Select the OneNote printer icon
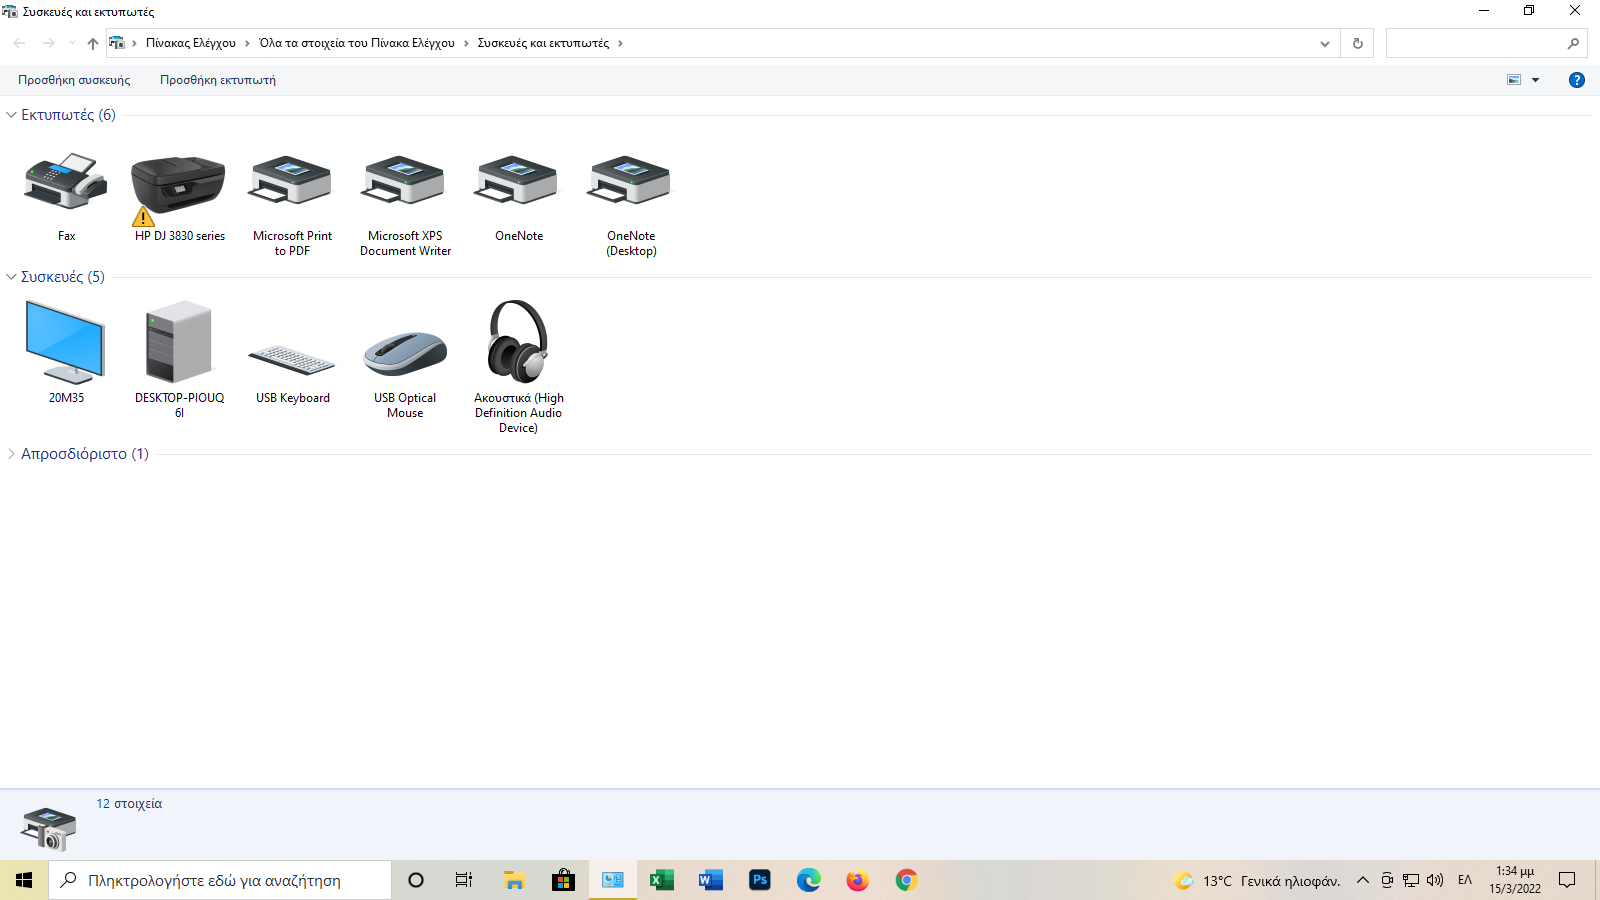The width and height of the screenshot is (1600, 900). click(x=518, y=181)
